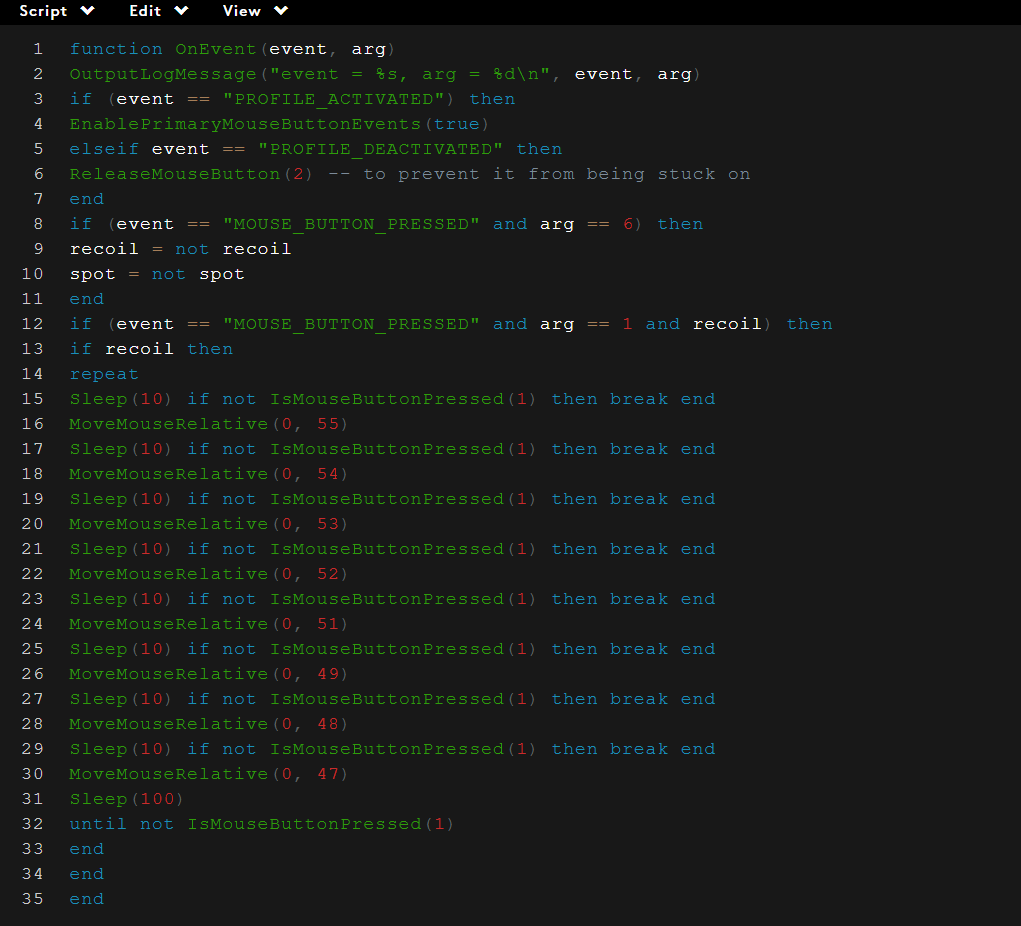Place cursor on the repeat keyword
This screenshot has height=926, width=1021.
point(104,374)
